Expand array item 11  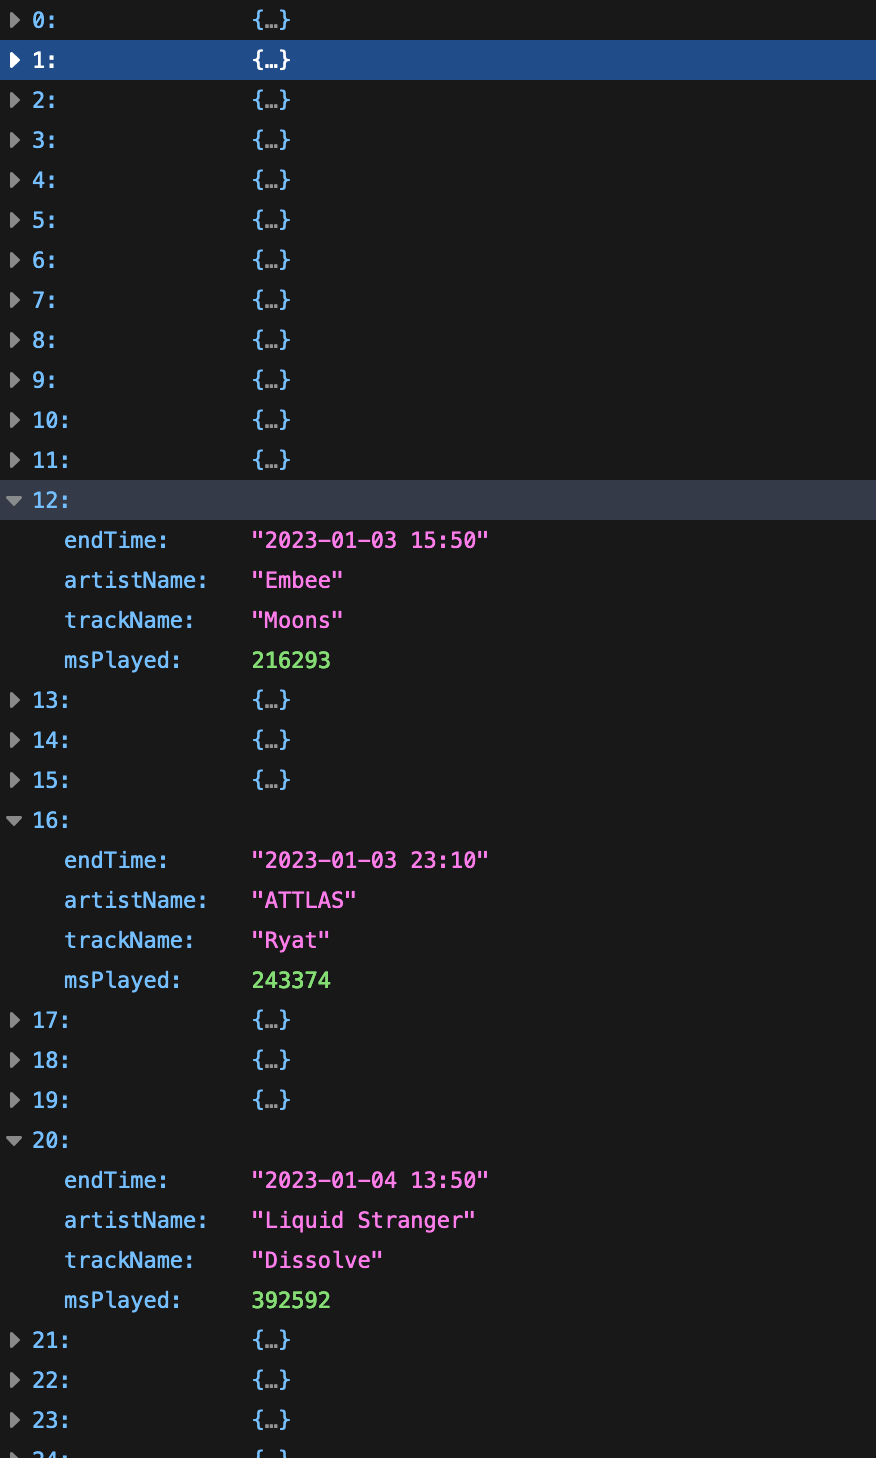click(15, 460)
